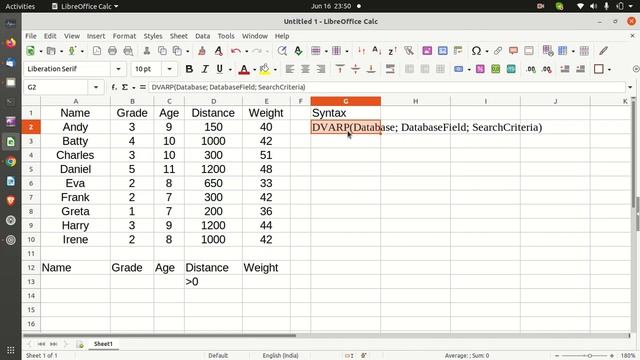
Task: Insert an image using the toolbar icon
Action: 427,51
